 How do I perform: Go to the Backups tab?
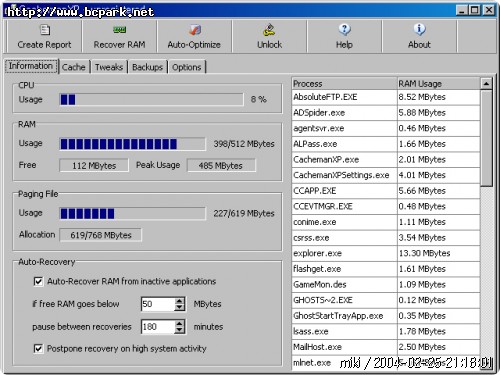click(x=147, y=67)
